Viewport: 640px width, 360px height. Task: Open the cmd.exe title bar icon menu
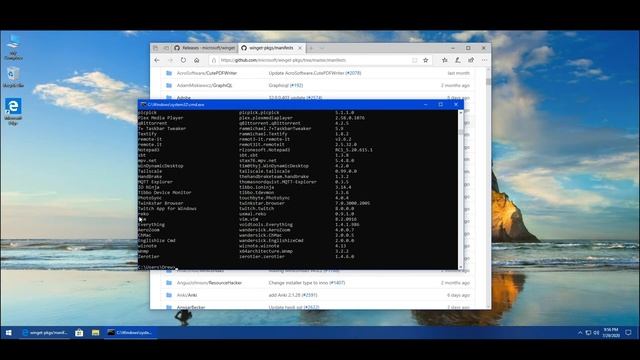point(143,104)
